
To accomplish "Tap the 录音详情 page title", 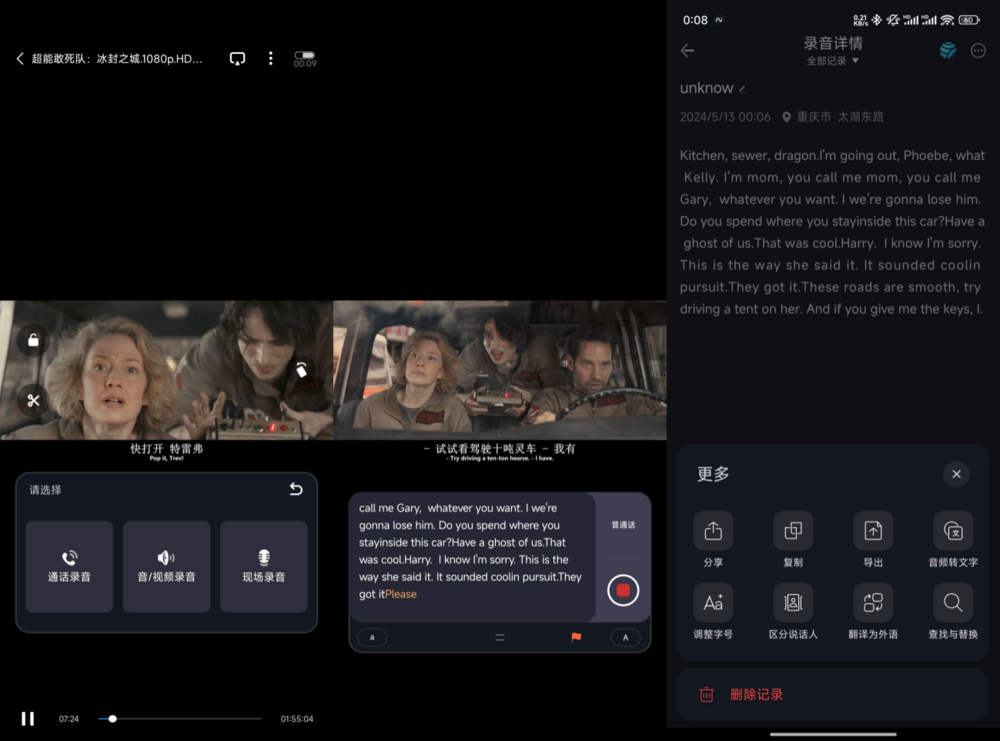I will coord(833,43).
